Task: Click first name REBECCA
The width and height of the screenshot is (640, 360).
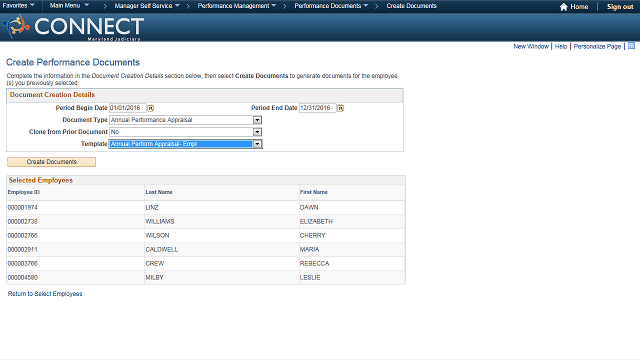Action: pyautogui.click(x=314, y=264)
